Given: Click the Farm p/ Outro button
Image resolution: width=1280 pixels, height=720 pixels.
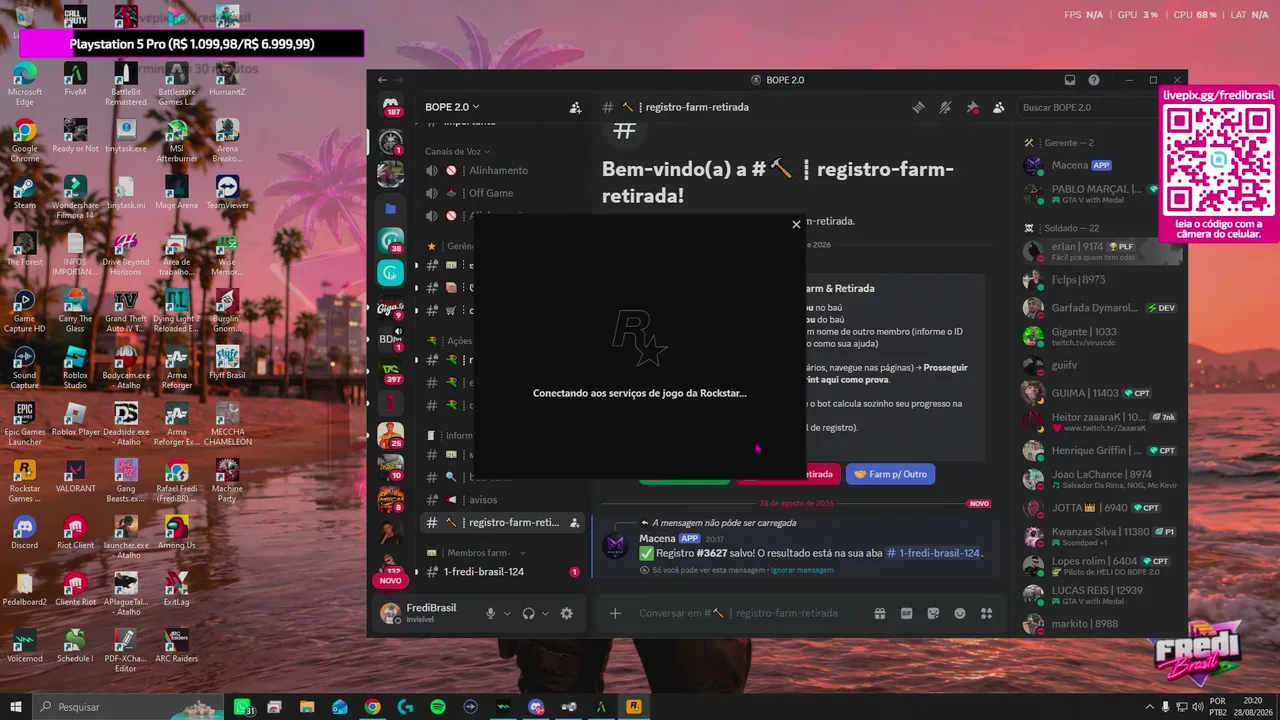Looking at the screenshot, I should (x=890, y=474).
